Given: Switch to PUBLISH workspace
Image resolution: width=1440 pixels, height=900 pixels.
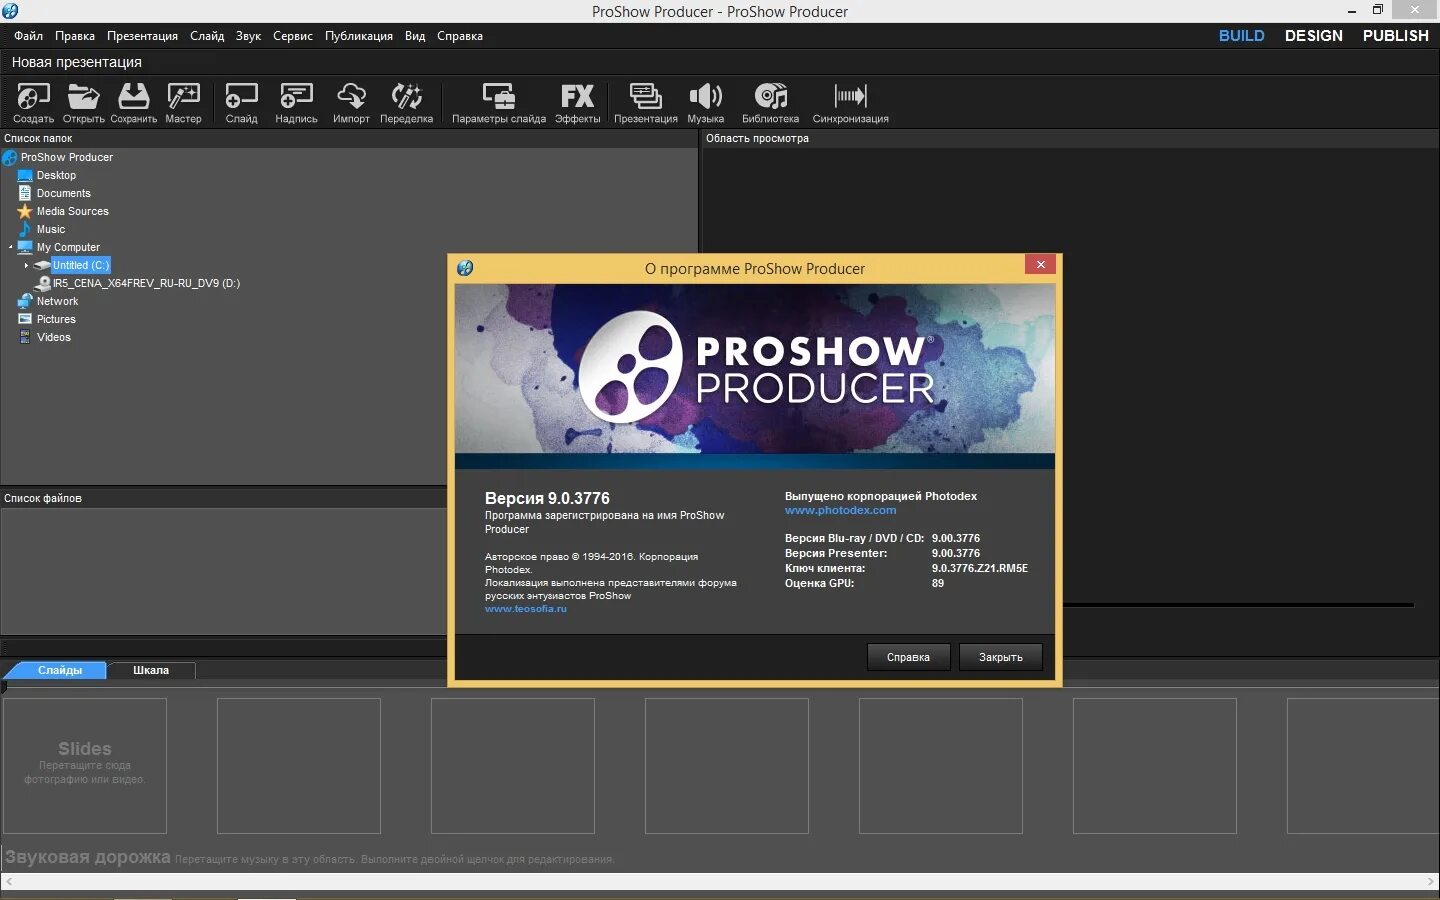Looking at the screenshot, I should [x=1395, y=36].
